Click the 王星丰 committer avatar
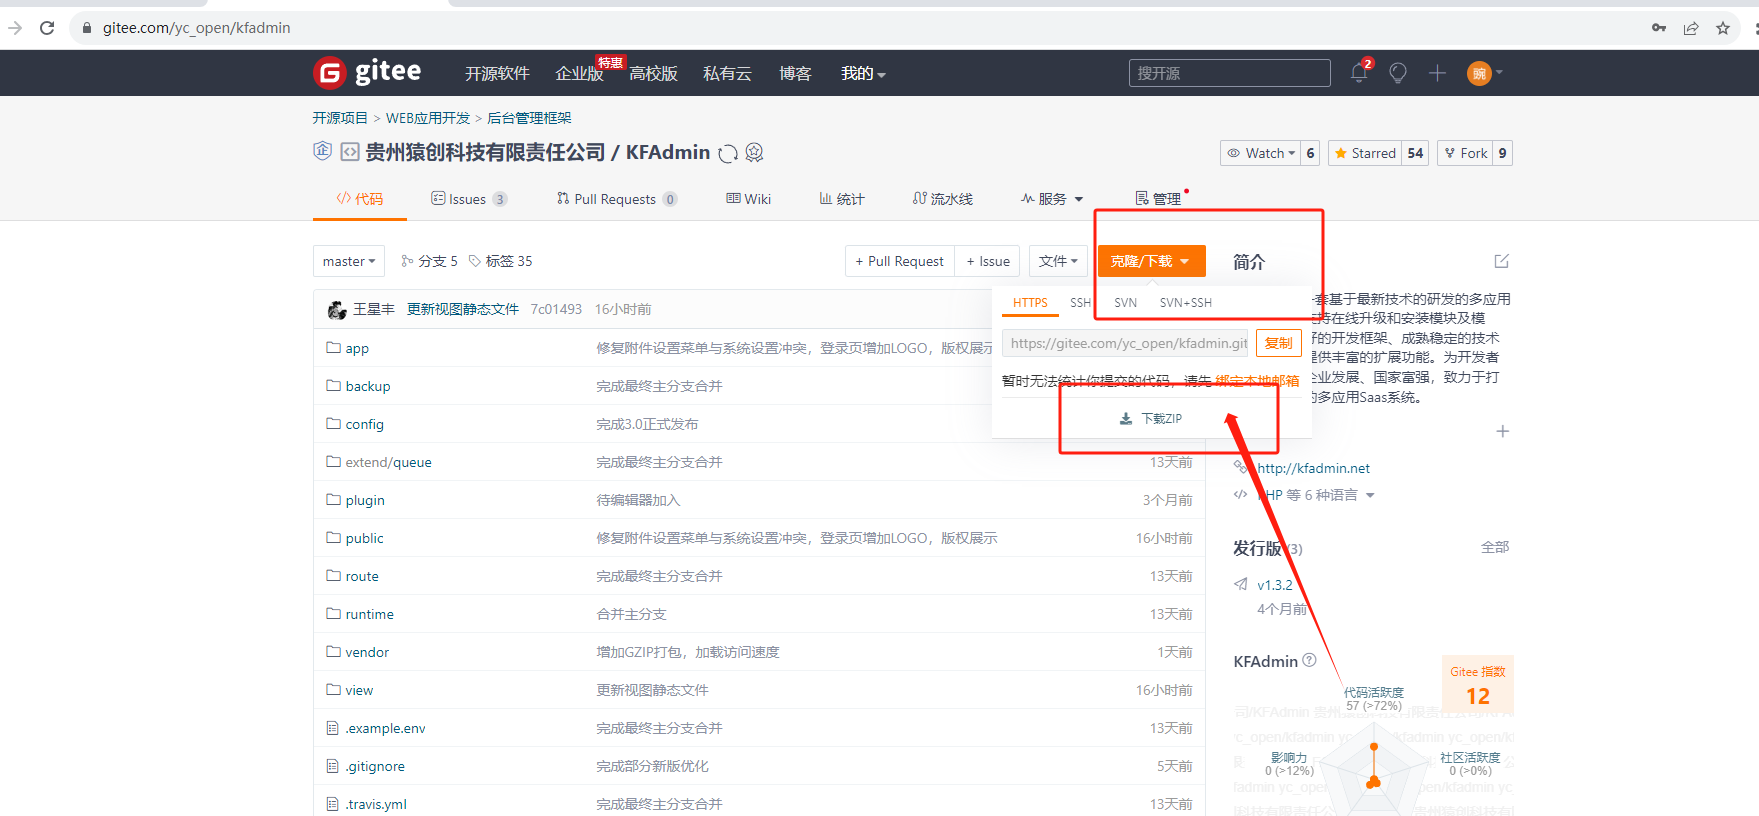This screenshot has height=816, width=1759. (x=337, y=310)
